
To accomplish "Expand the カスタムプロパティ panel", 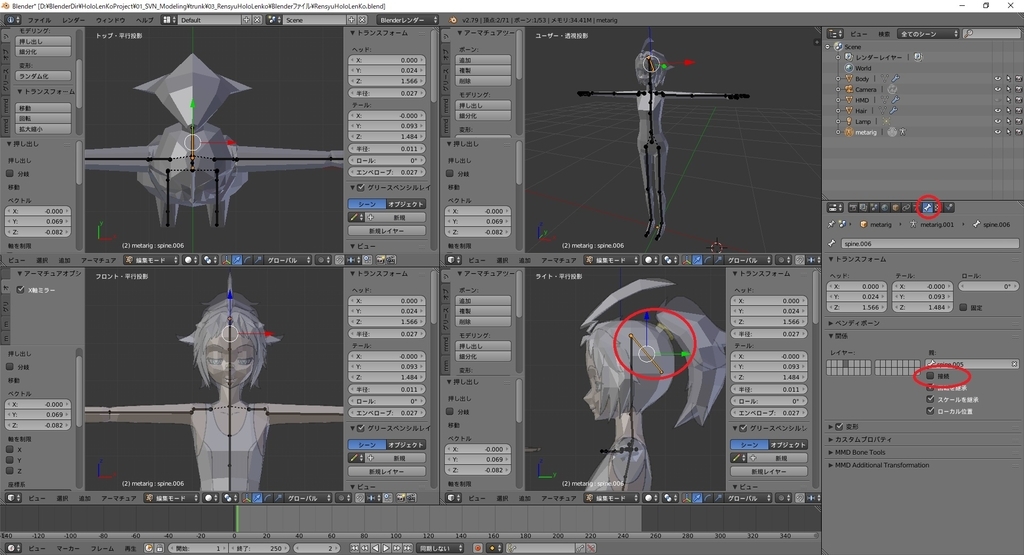I will (860, 439).
